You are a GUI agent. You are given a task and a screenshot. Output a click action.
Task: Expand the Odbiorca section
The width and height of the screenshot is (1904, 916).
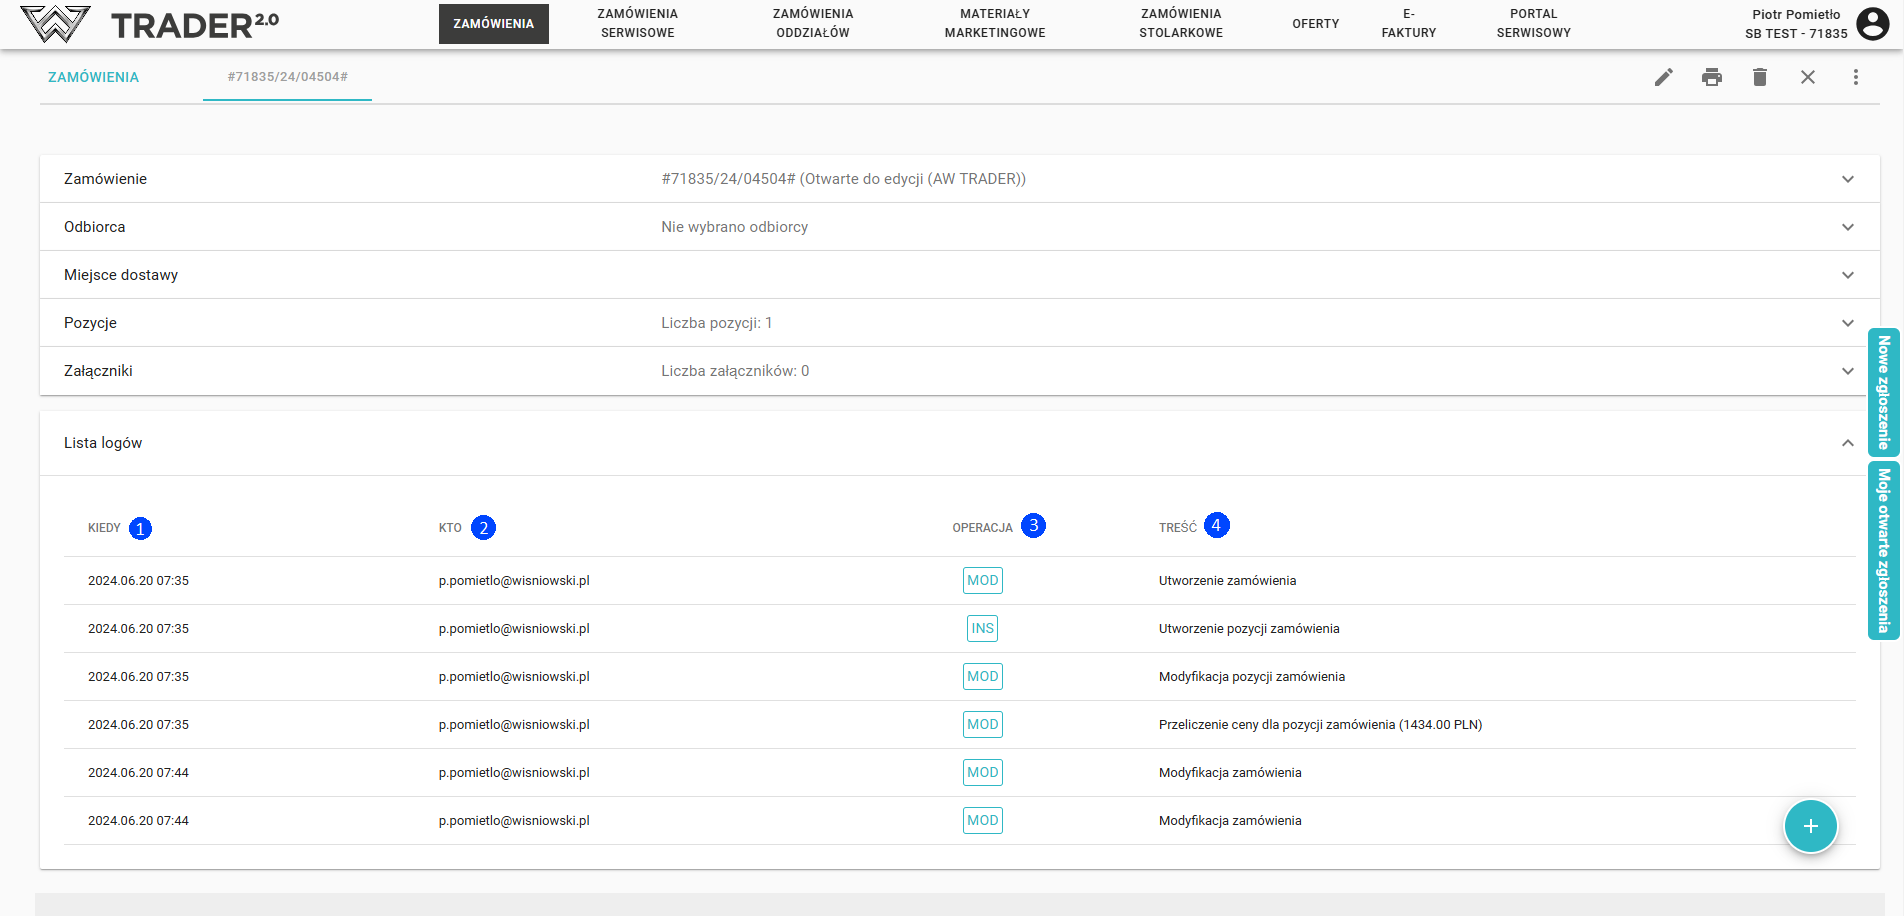1847,227
